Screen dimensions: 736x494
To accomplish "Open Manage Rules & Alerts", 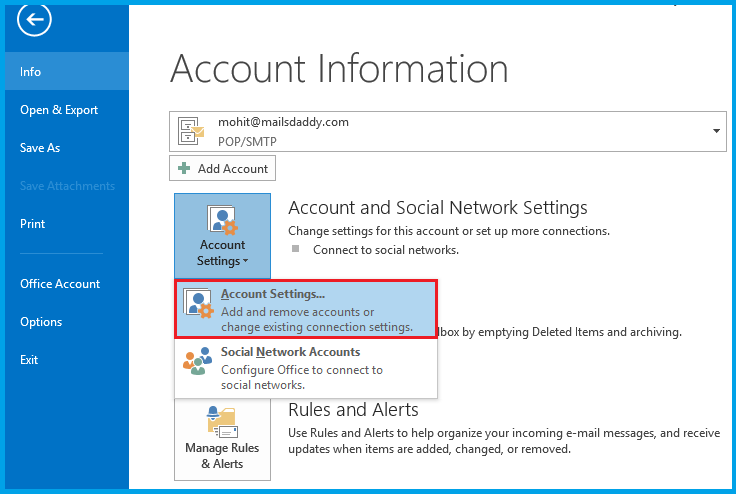I will [x=222, y=439].
